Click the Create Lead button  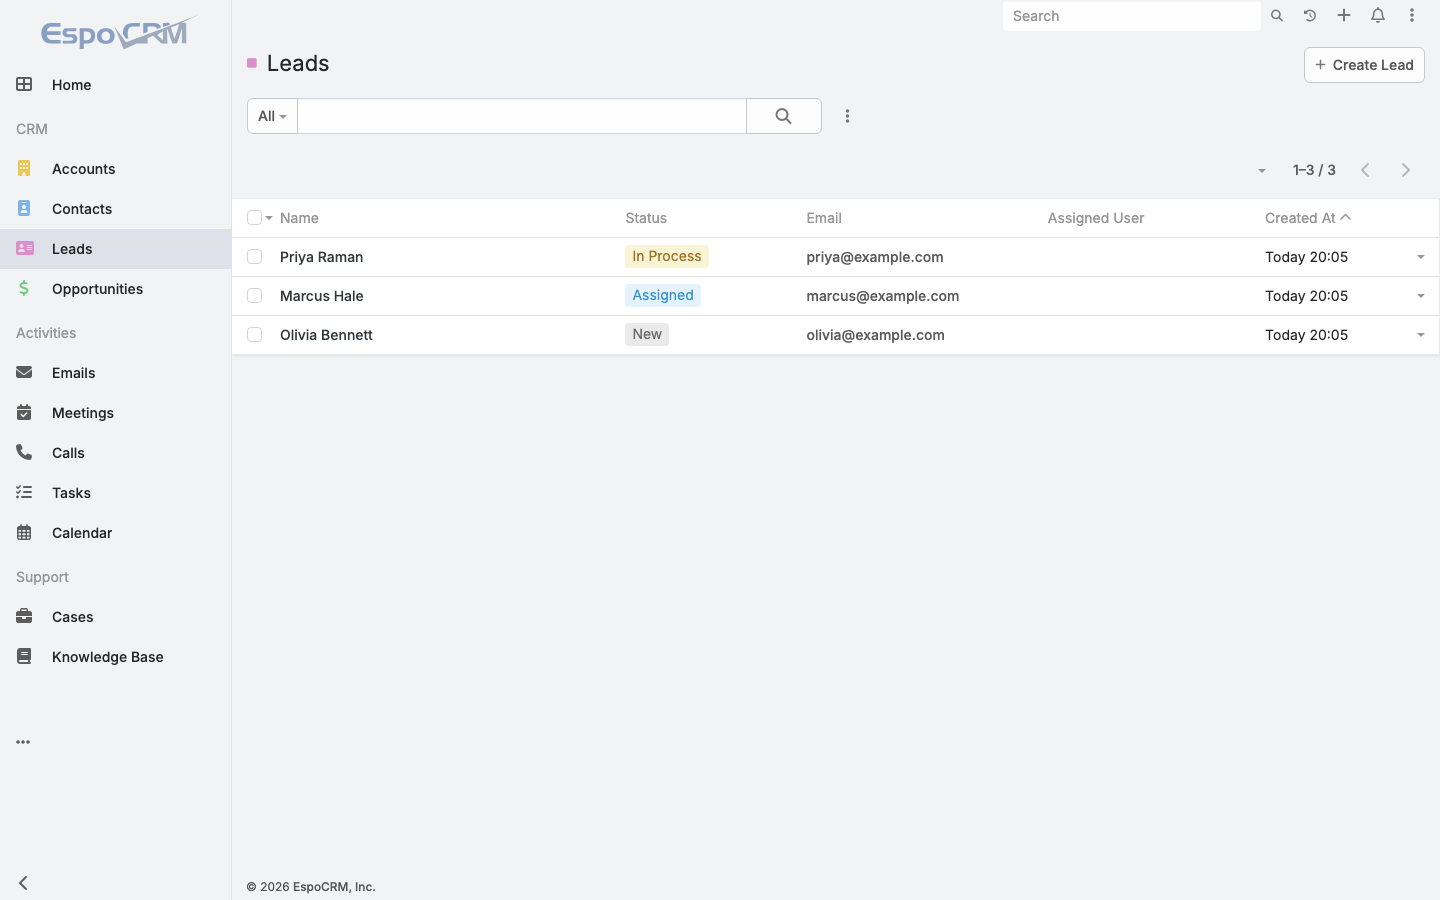[1364, 65]
